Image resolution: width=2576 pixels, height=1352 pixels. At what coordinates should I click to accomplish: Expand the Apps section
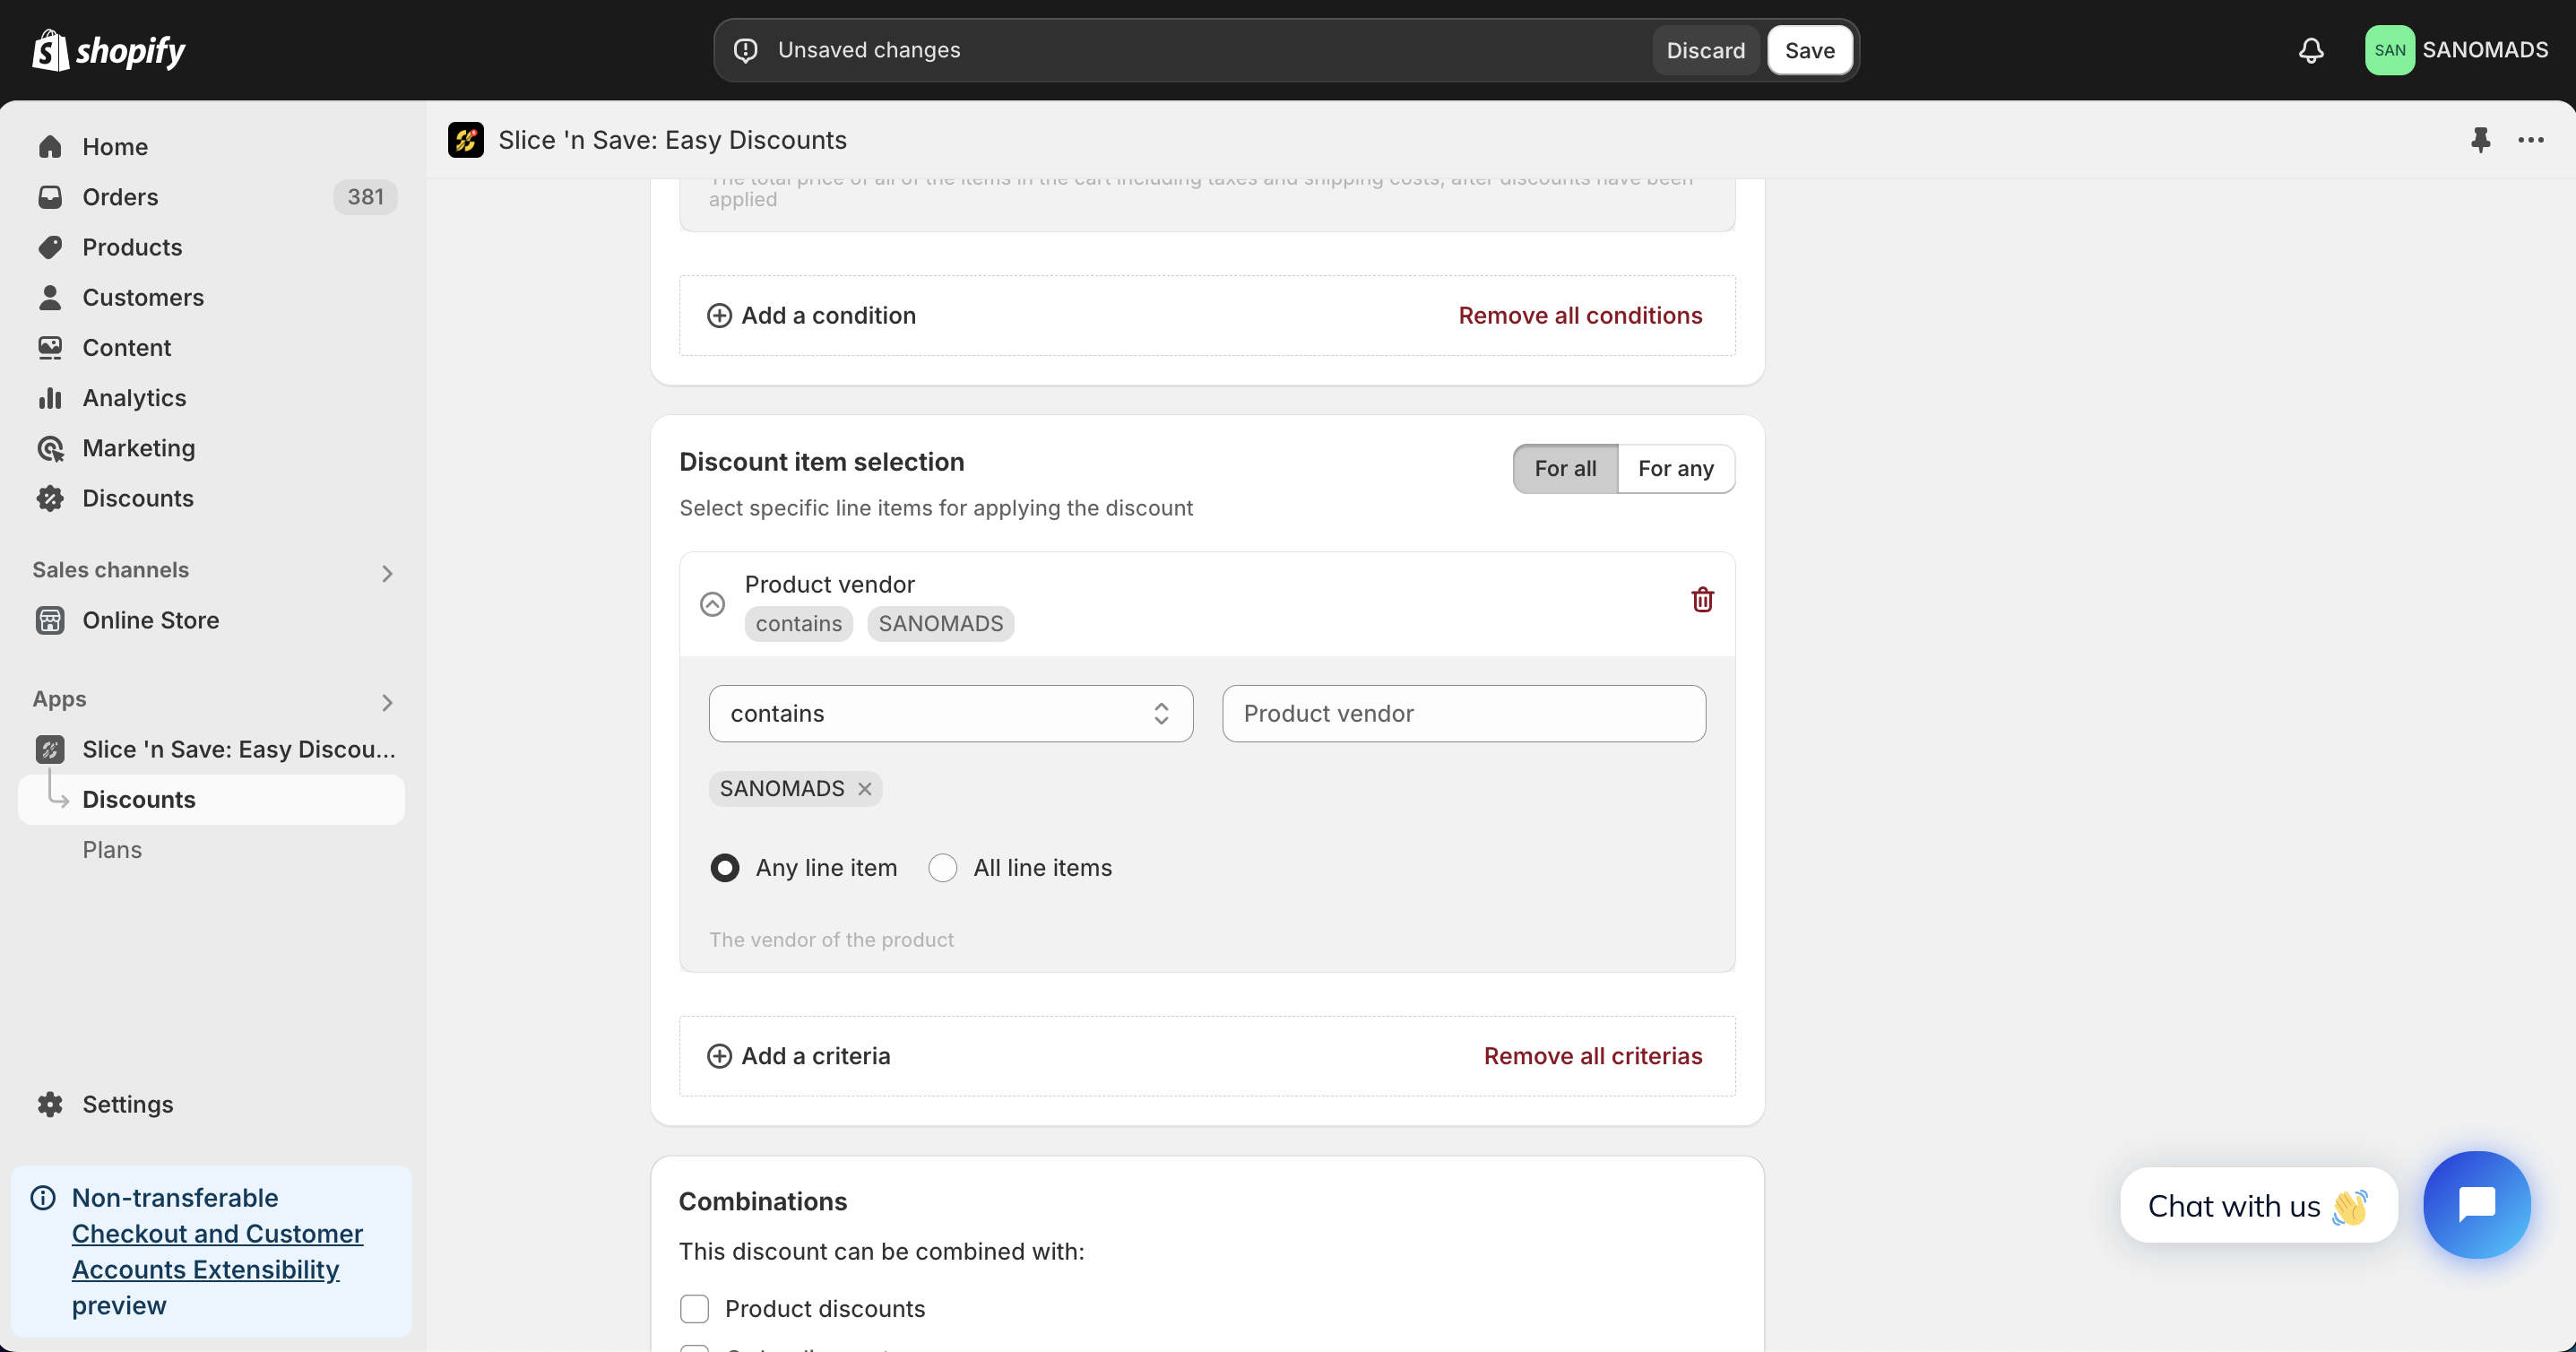[x=387, y=703]
